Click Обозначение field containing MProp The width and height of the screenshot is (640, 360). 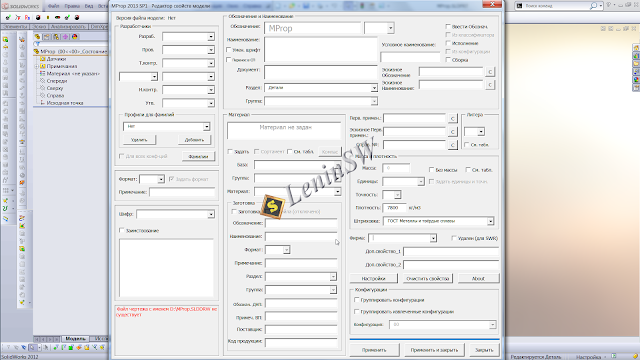click(313, 28)
